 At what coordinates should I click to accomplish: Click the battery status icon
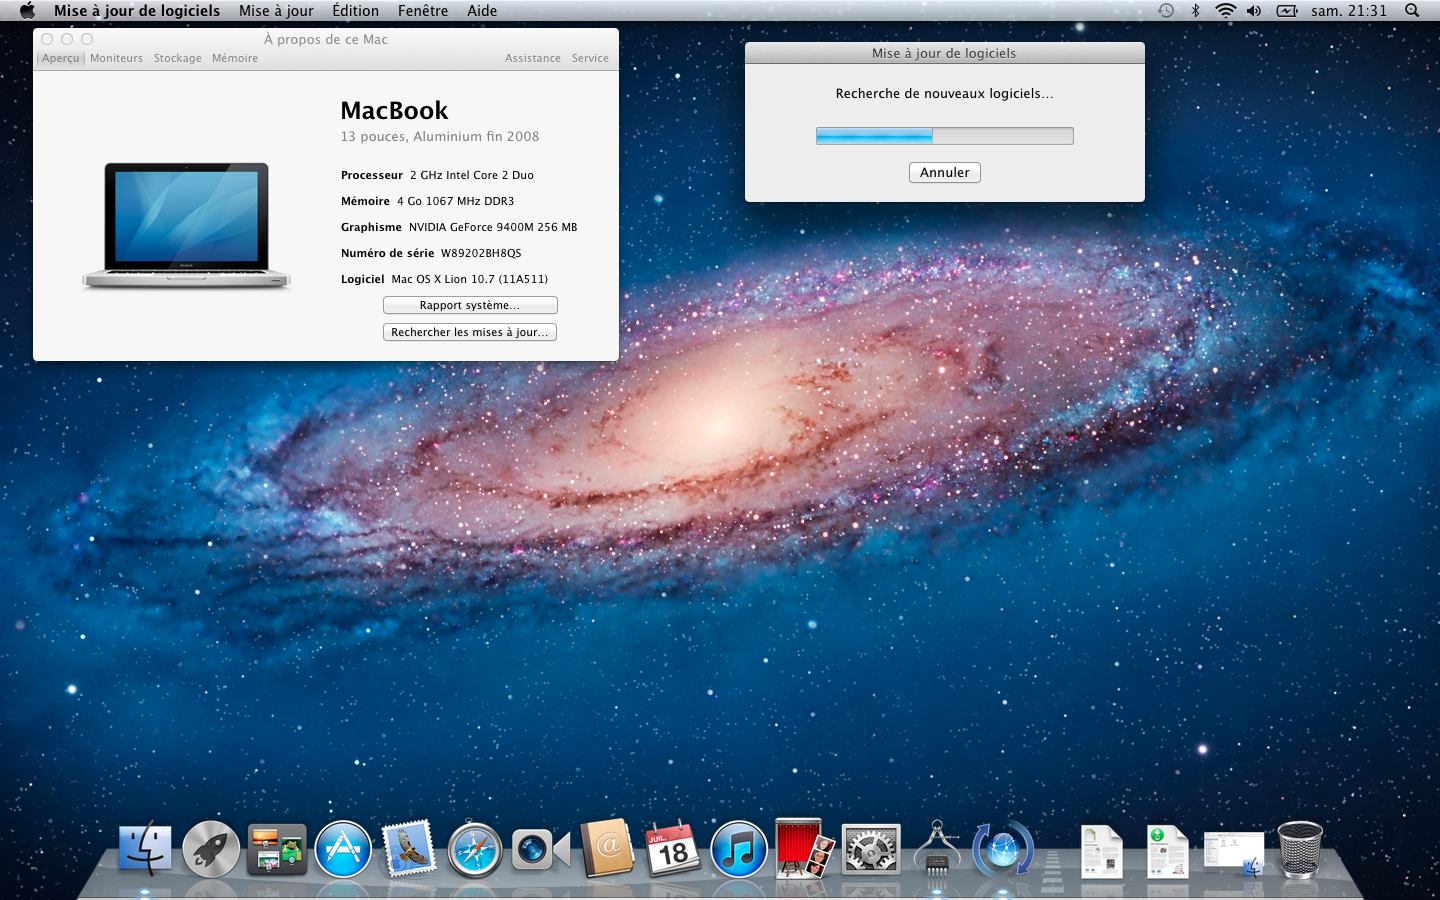pos(1287,11)
